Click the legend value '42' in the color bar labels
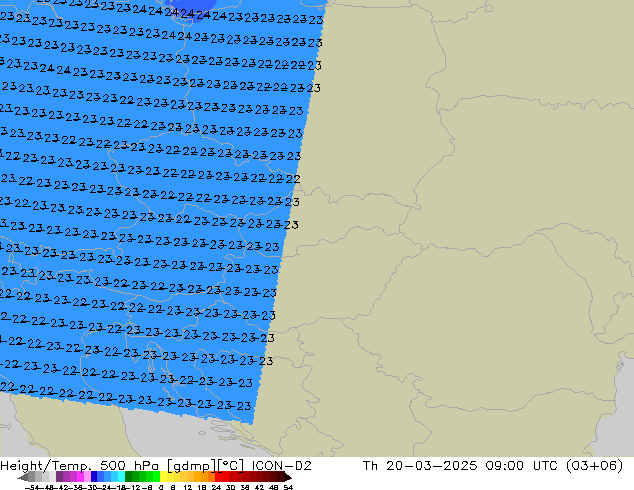 pyautogui.click(x=260, y=487)
